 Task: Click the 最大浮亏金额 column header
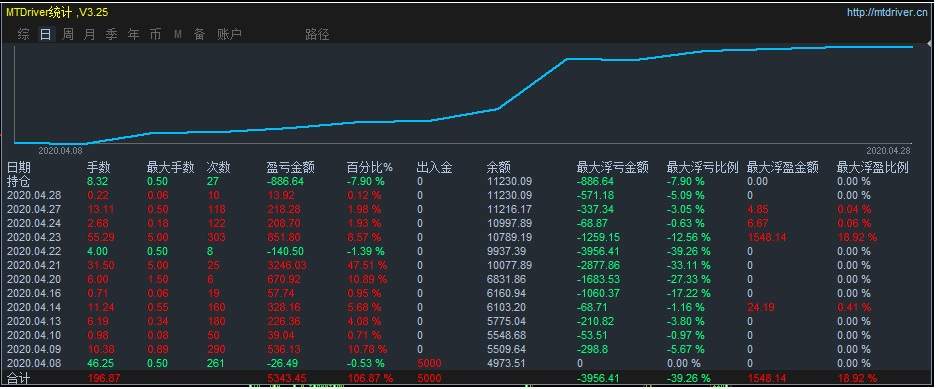tap(613, 168)
